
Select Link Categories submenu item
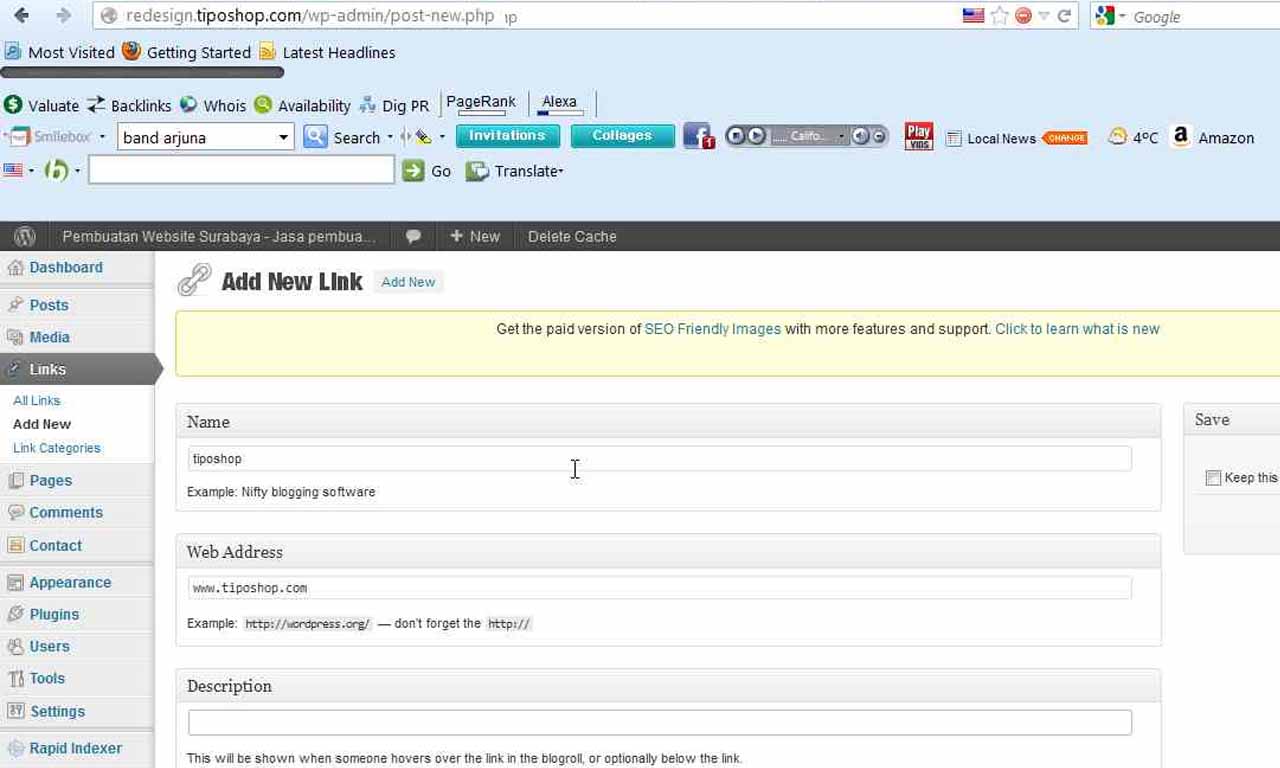tap(57, 448)
